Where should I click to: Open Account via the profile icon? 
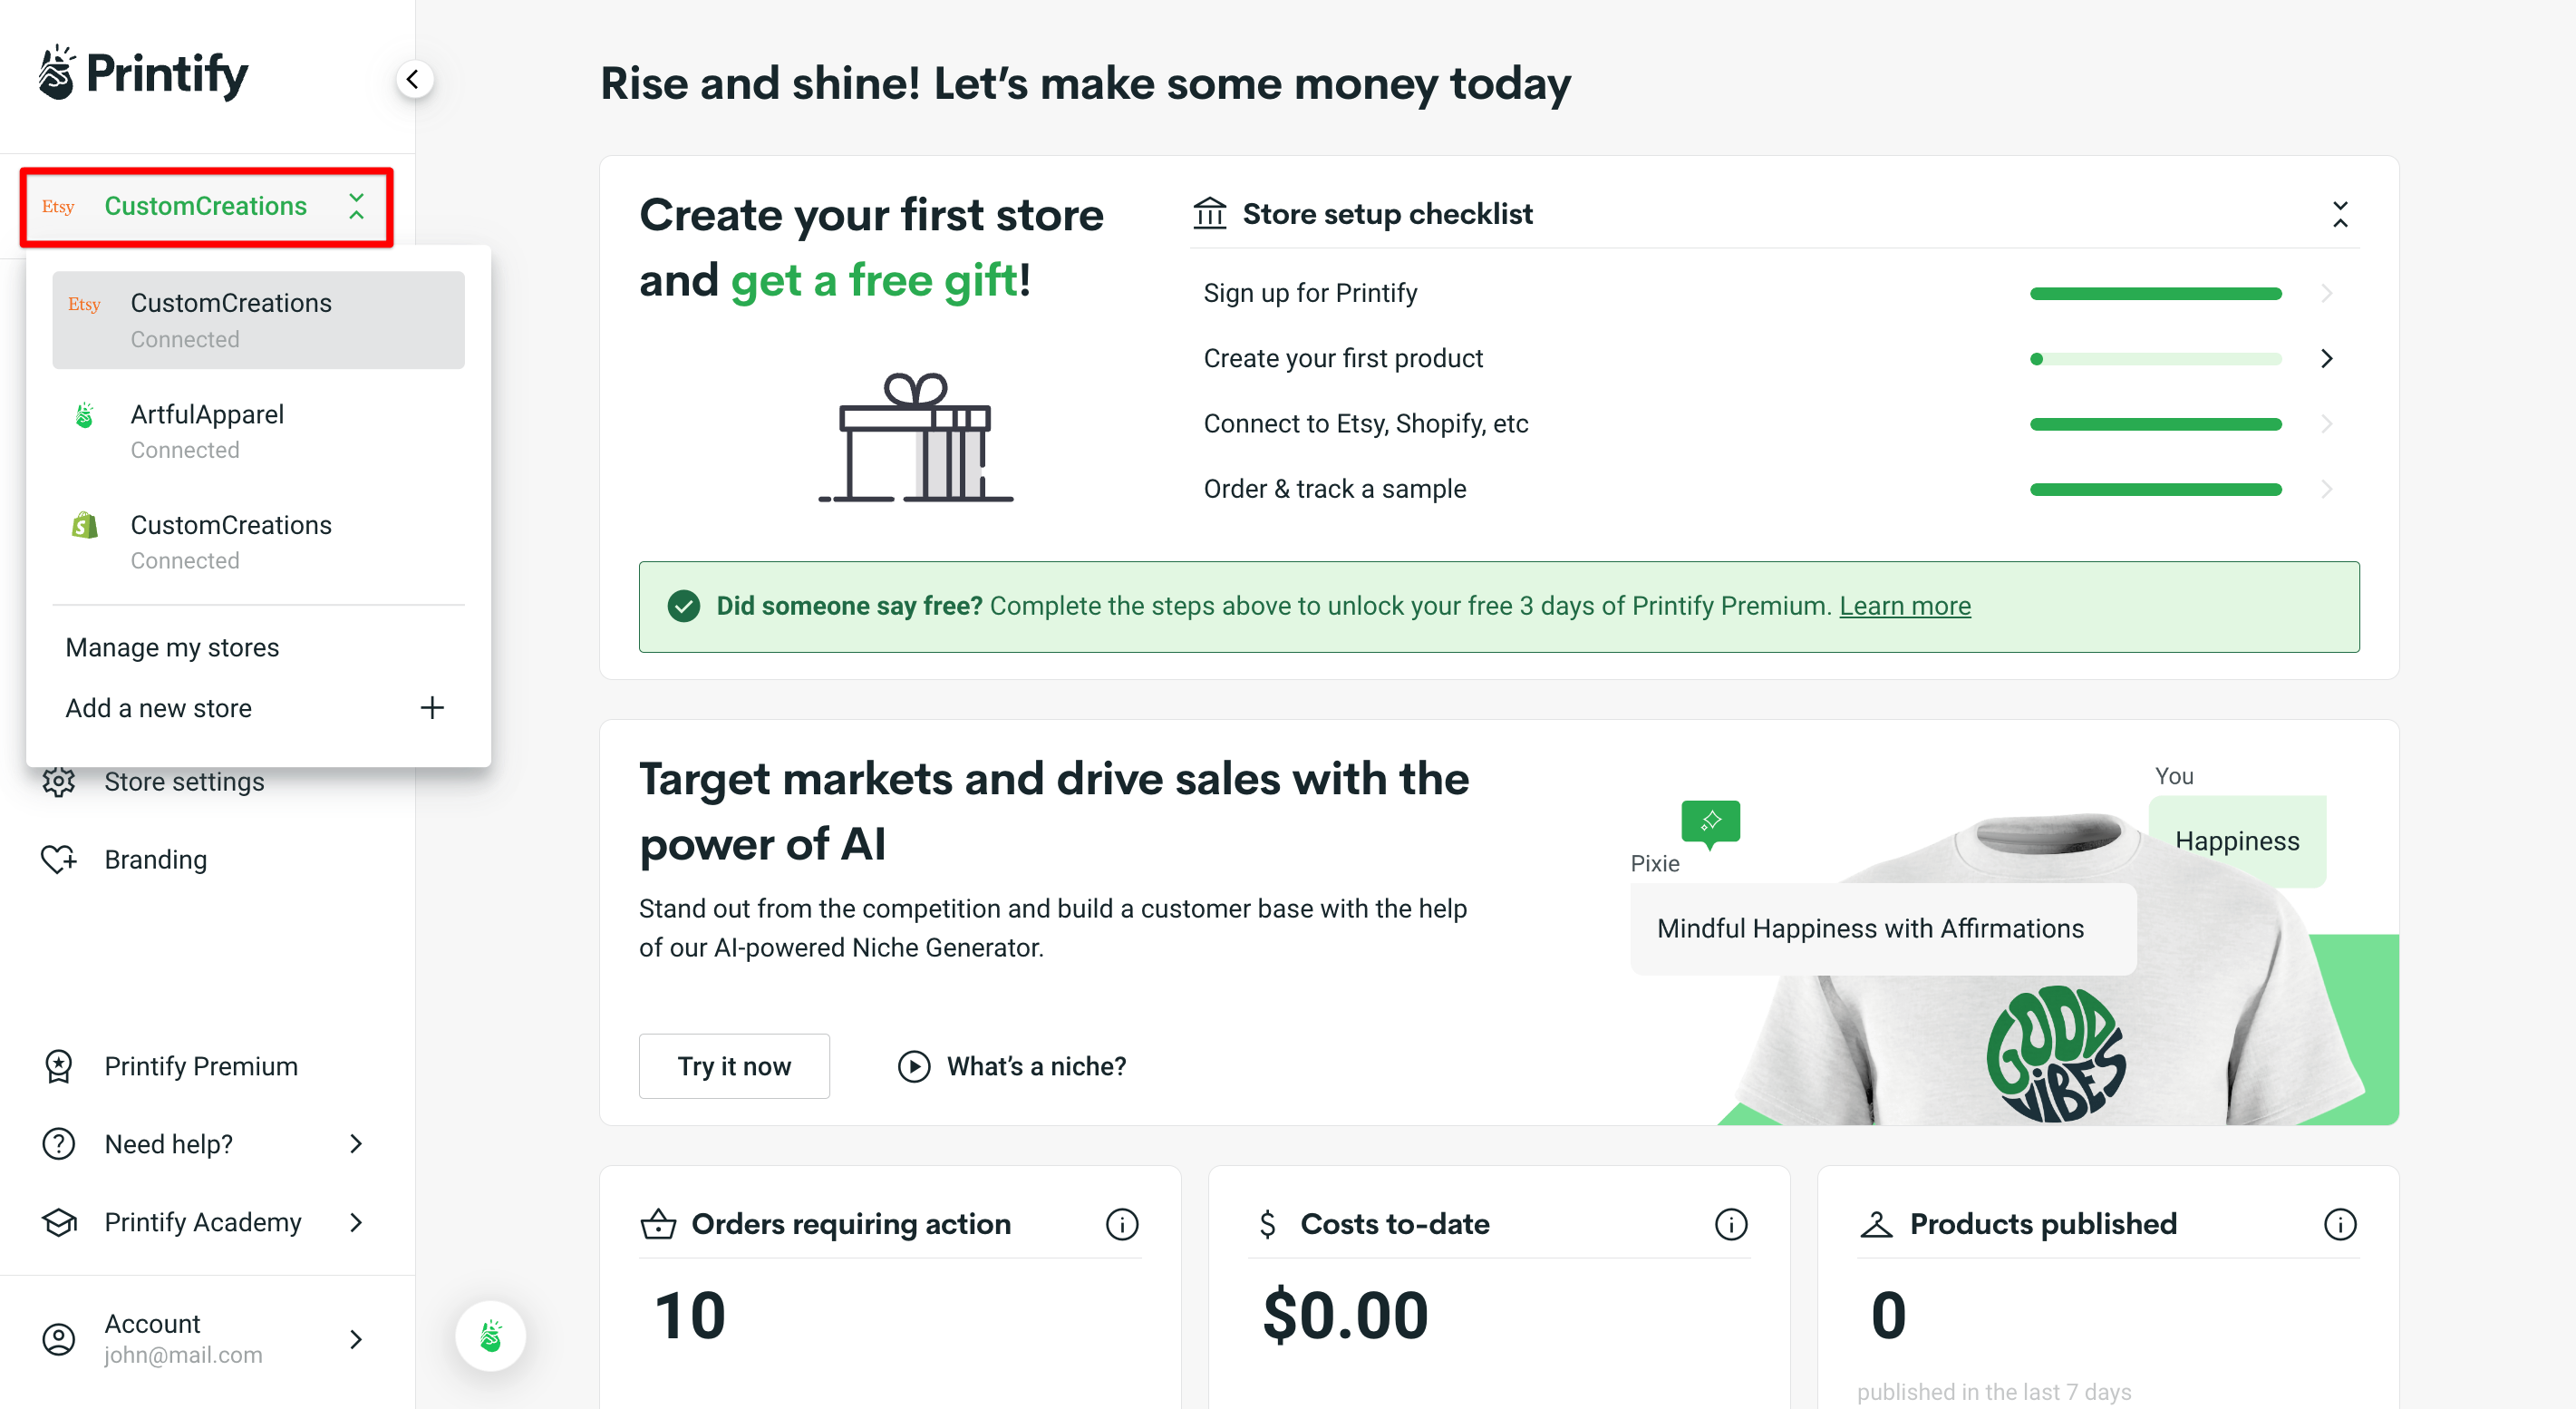58,1338
